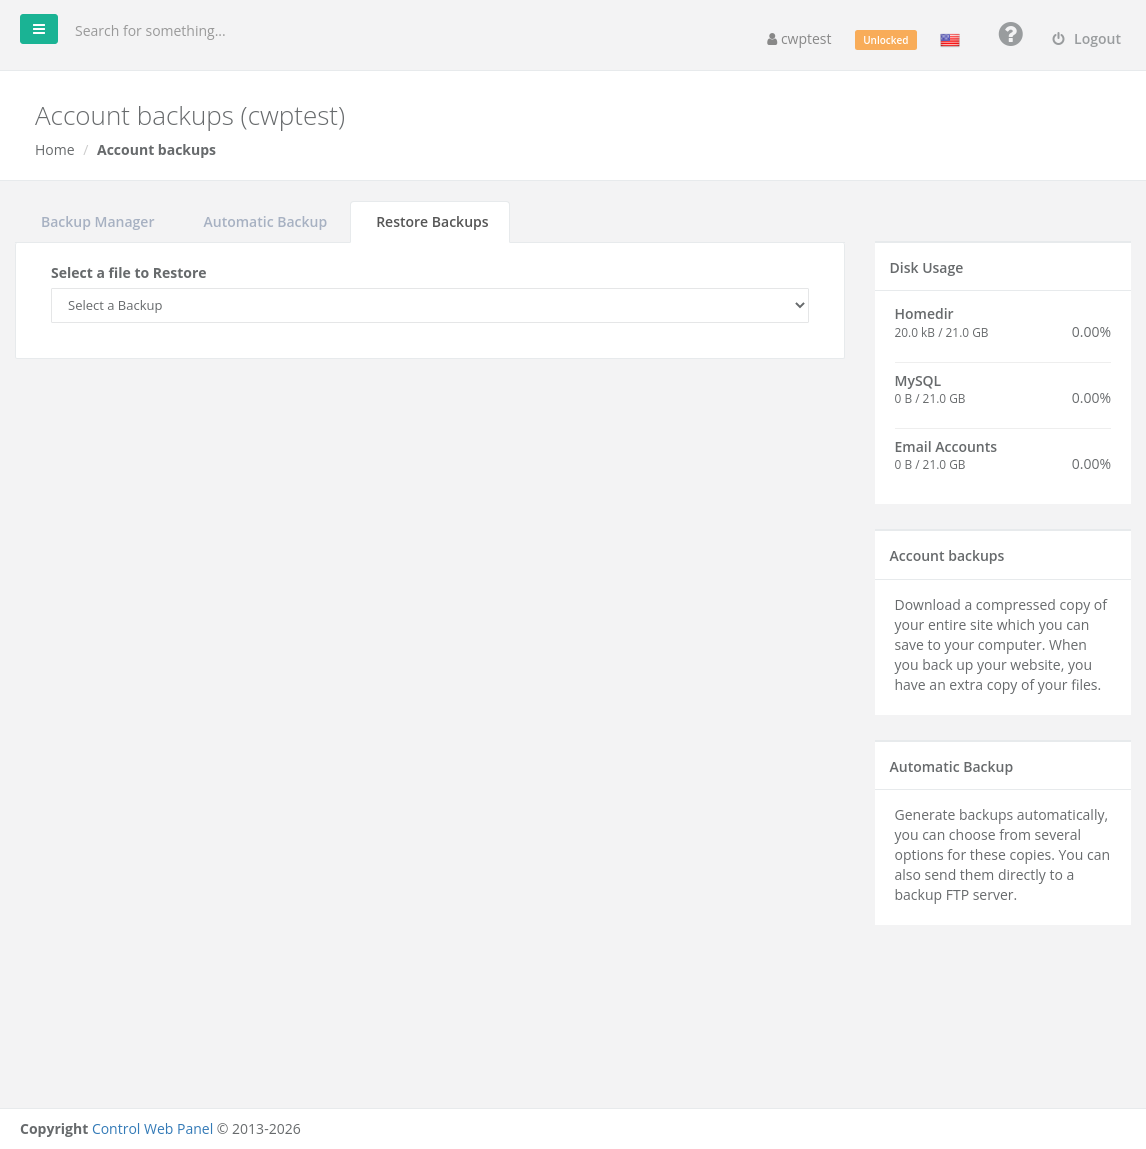Click the 'Account backups' sidebar panel heading
This screenshot has height=1149, width=1146.
coord(947,556)
